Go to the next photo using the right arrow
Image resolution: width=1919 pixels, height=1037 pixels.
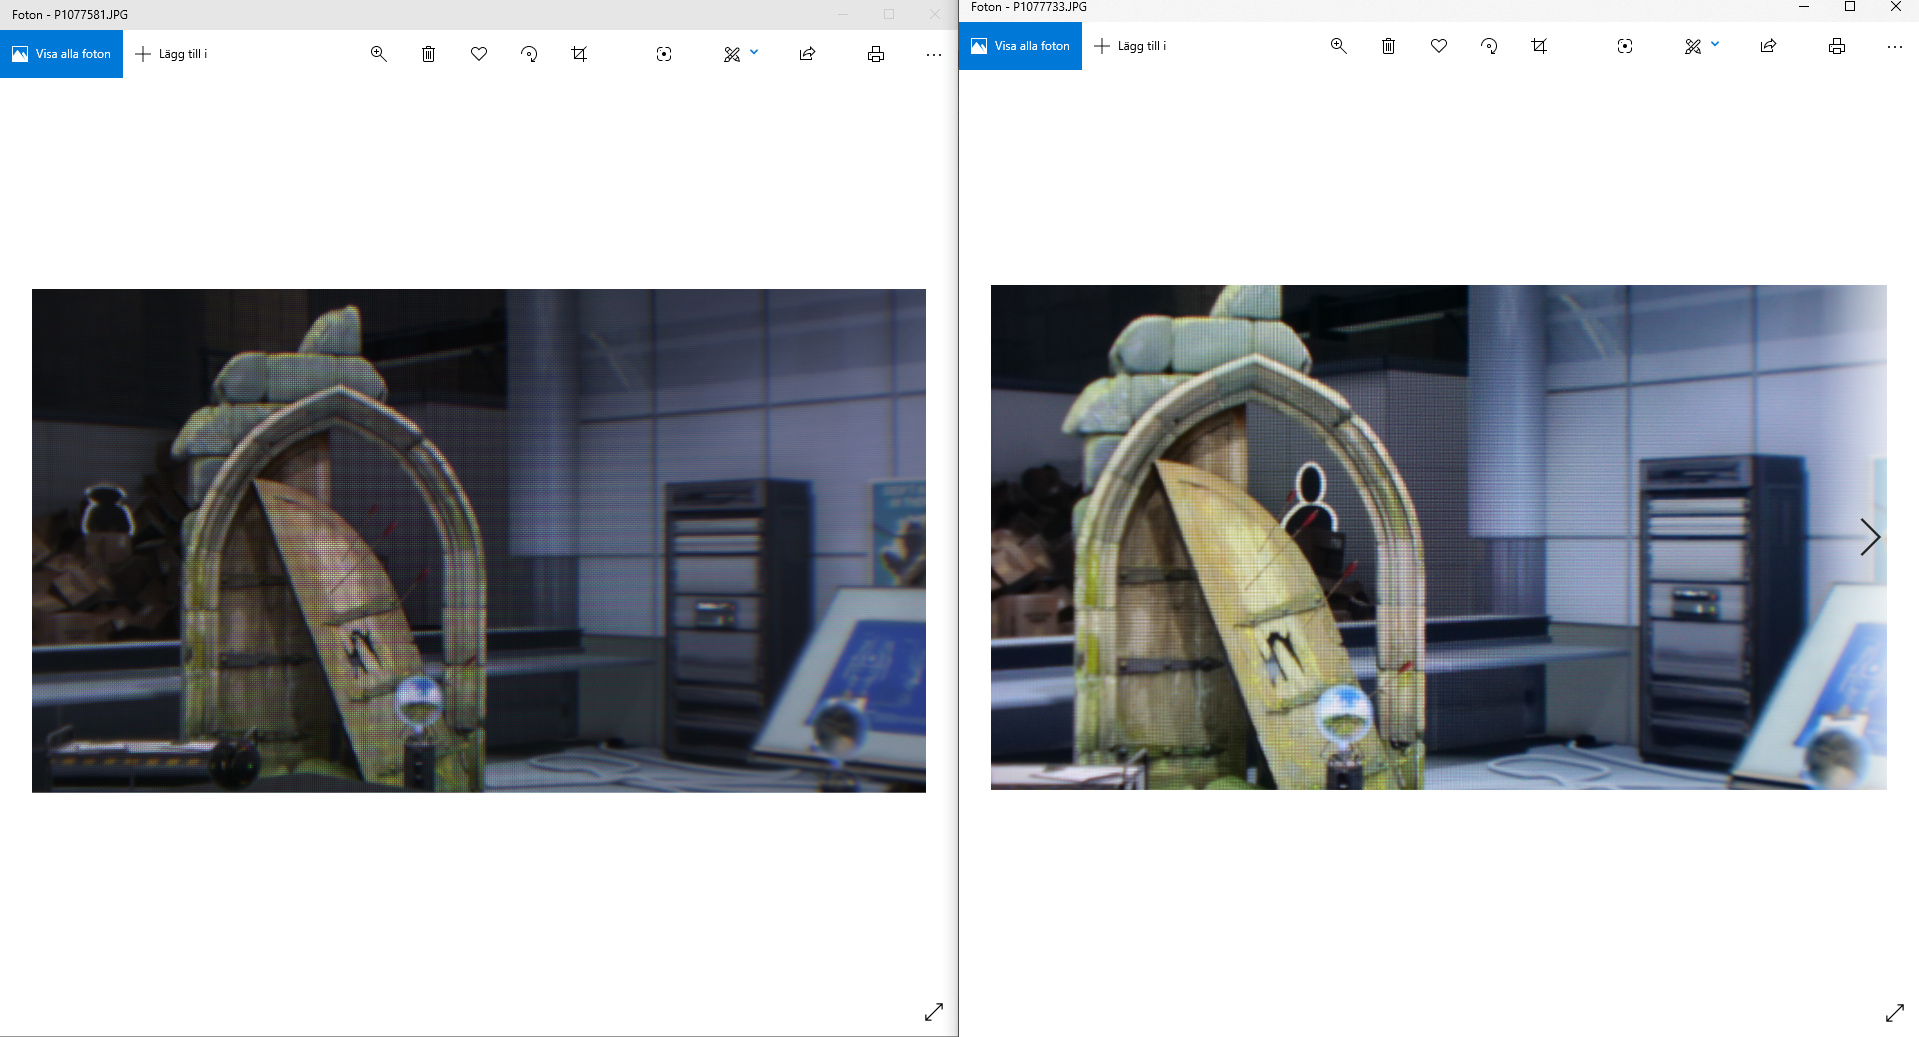(1869, 537)
